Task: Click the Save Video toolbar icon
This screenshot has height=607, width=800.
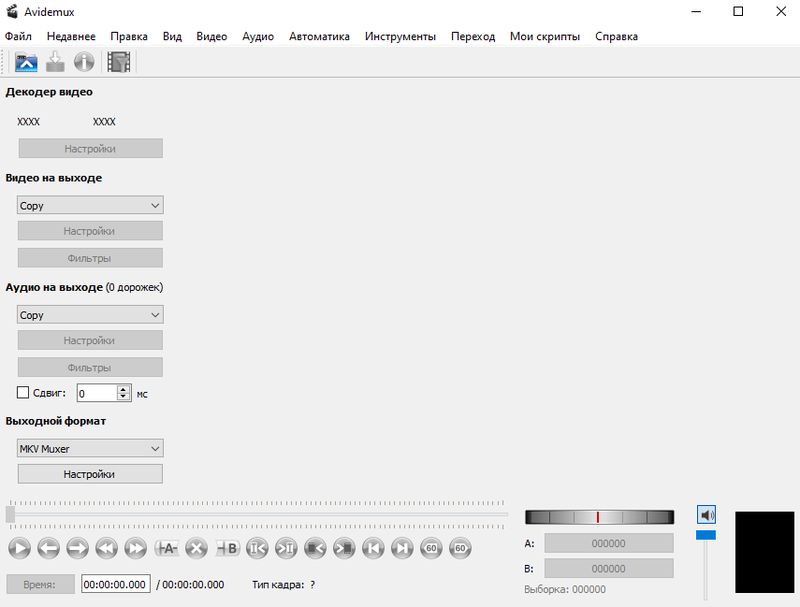Action: tap(55, 62)
